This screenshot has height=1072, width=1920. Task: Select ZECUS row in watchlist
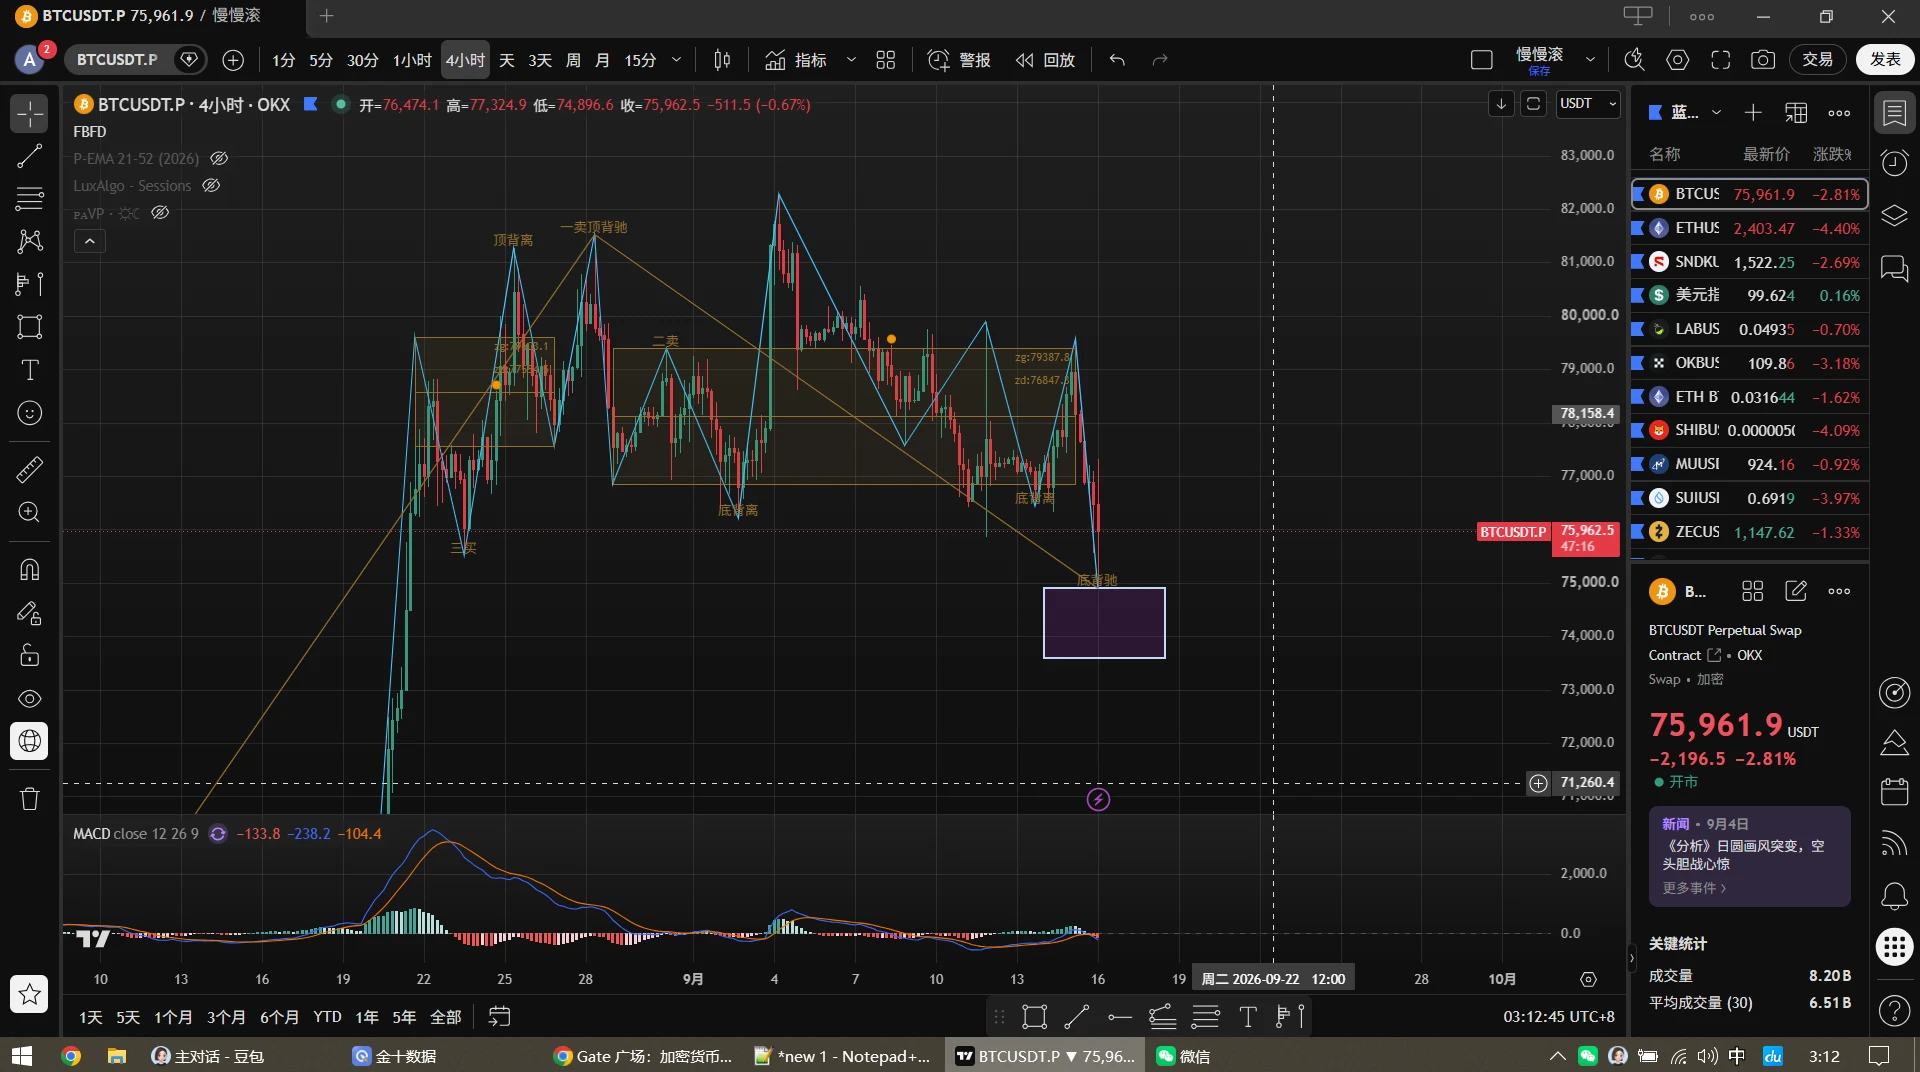[x=1749, y=532]
